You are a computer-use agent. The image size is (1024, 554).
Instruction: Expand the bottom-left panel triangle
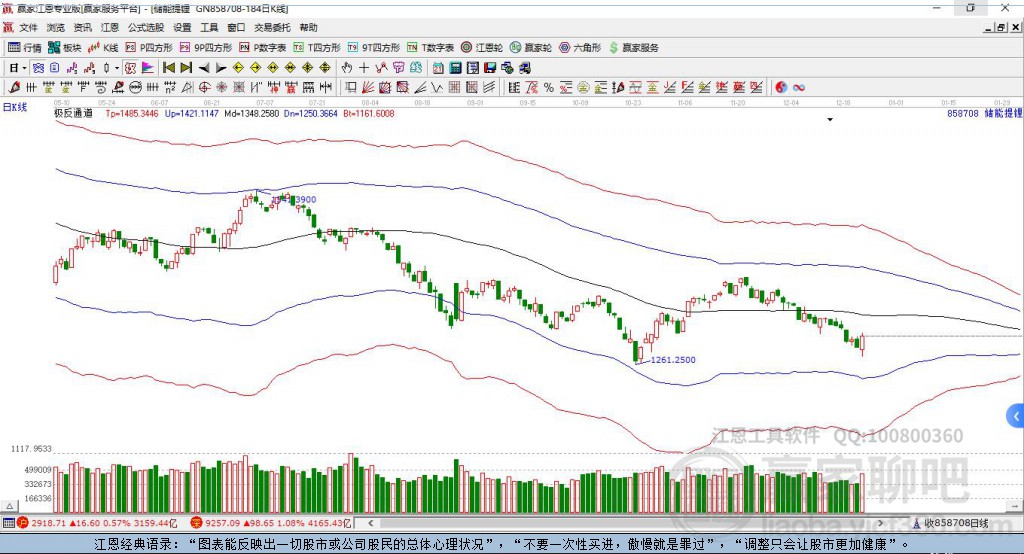tap(9, 506)
